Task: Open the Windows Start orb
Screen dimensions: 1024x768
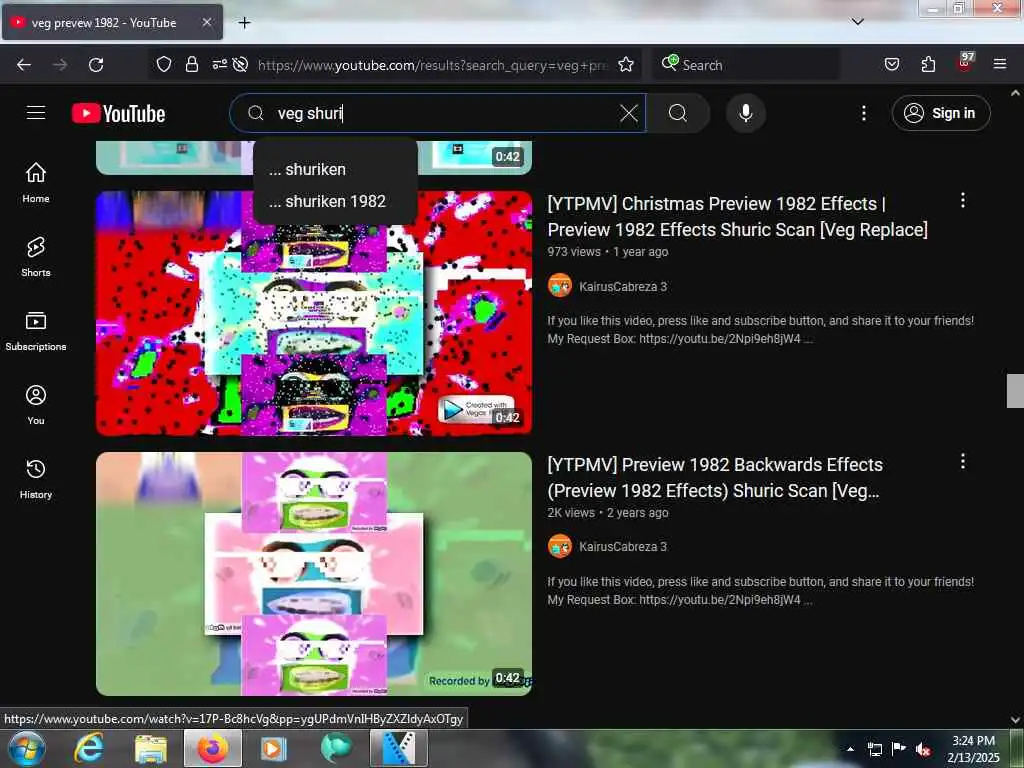Action: click(26, 748)
